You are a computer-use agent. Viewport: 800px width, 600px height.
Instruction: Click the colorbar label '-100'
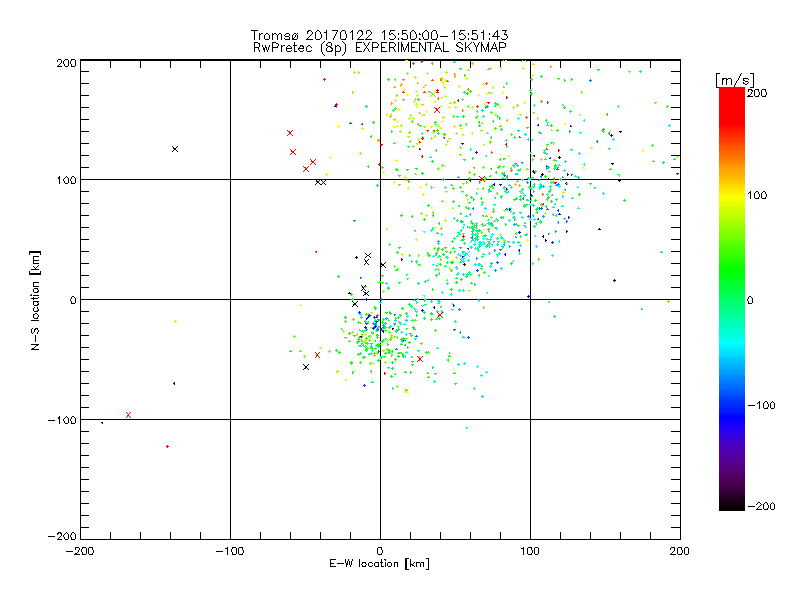pos(762,405)
